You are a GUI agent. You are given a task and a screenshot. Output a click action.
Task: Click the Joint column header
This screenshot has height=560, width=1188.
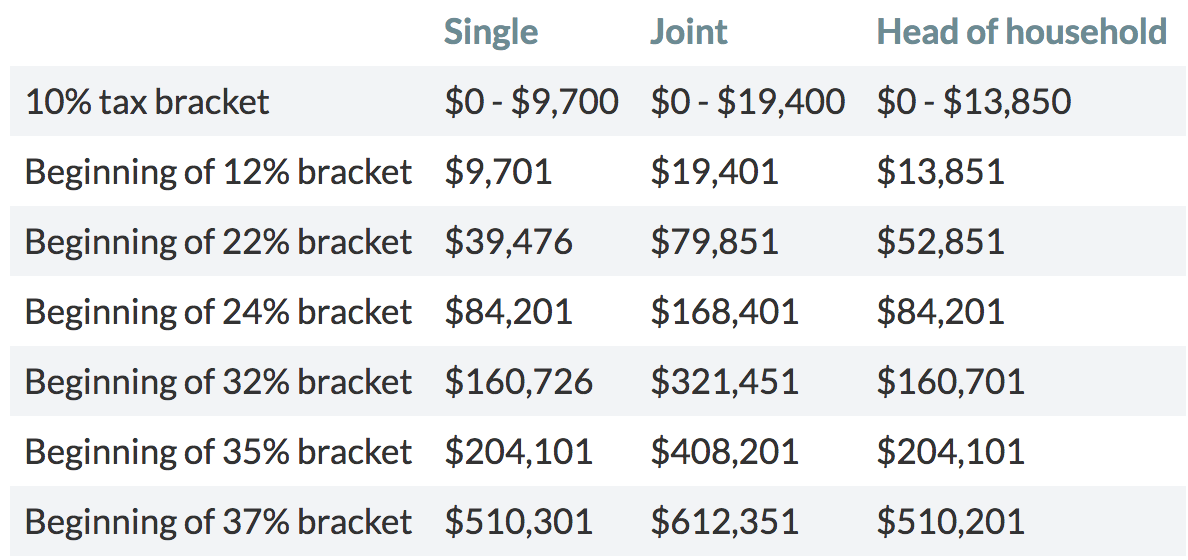click(x=689, y=32)
